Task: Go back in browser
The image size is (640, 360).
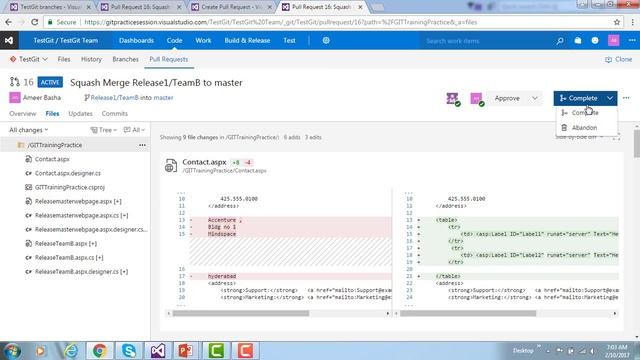Action: click(9, 22)
